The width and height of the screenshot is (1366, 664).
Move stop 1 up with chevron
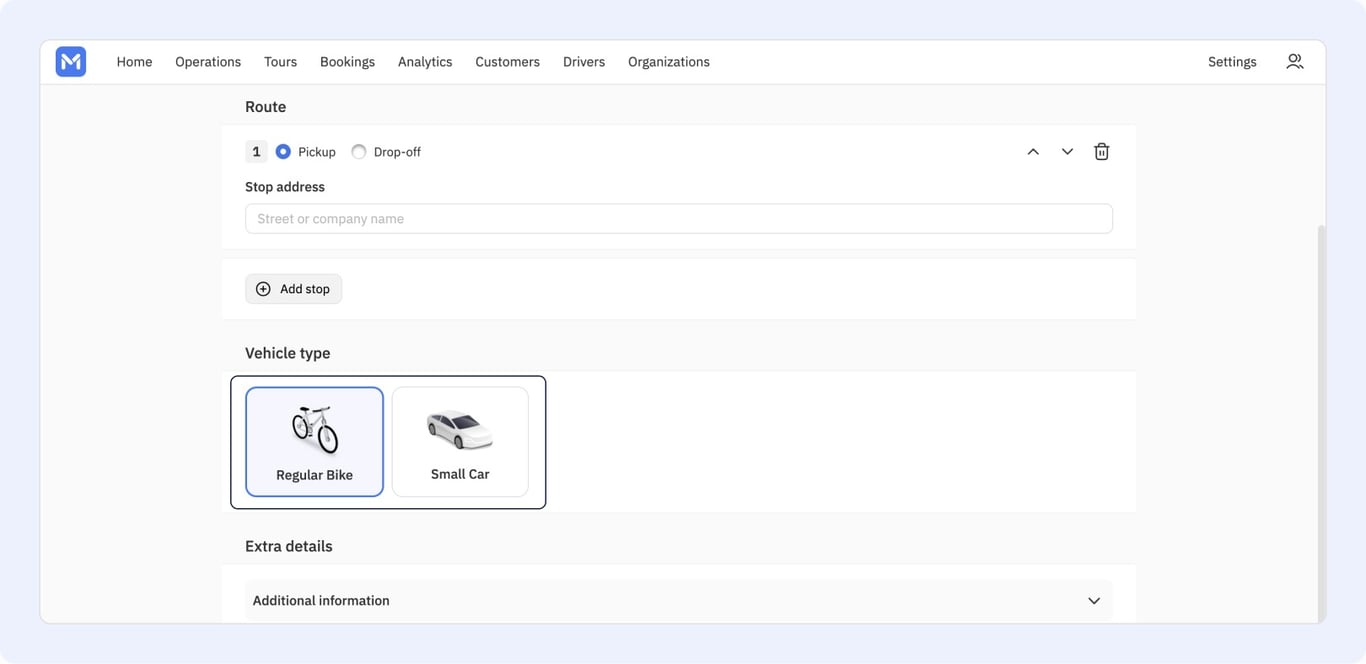coord(1033,152)
